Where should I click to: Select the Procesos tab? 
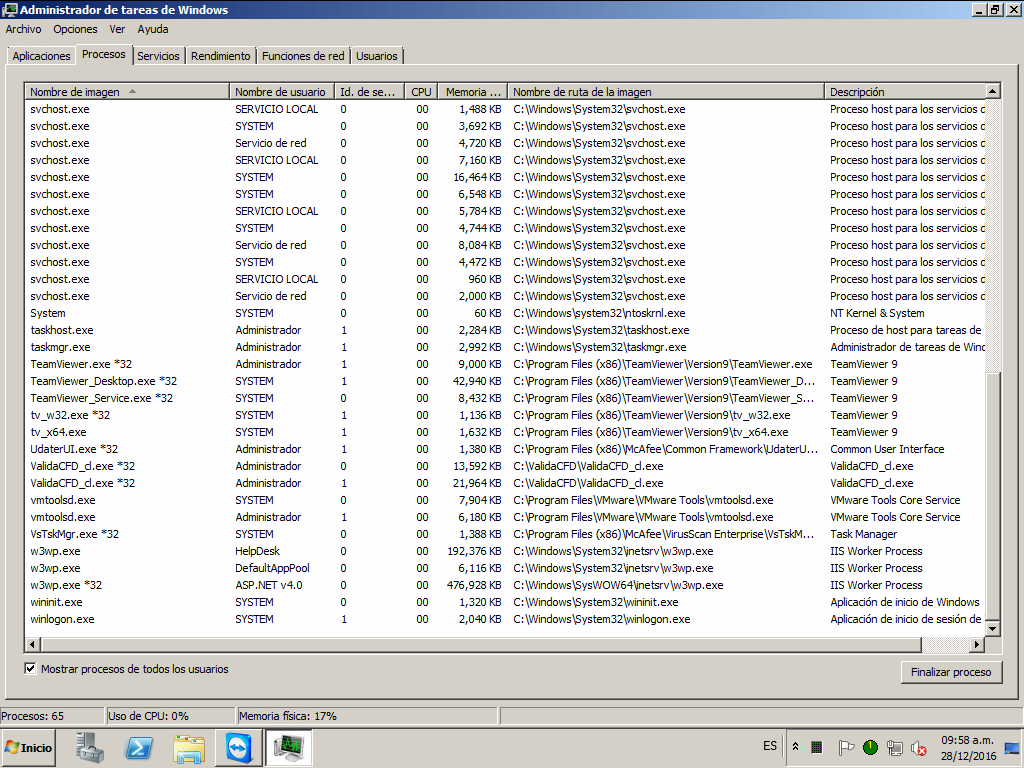click(x=104, y=55)
